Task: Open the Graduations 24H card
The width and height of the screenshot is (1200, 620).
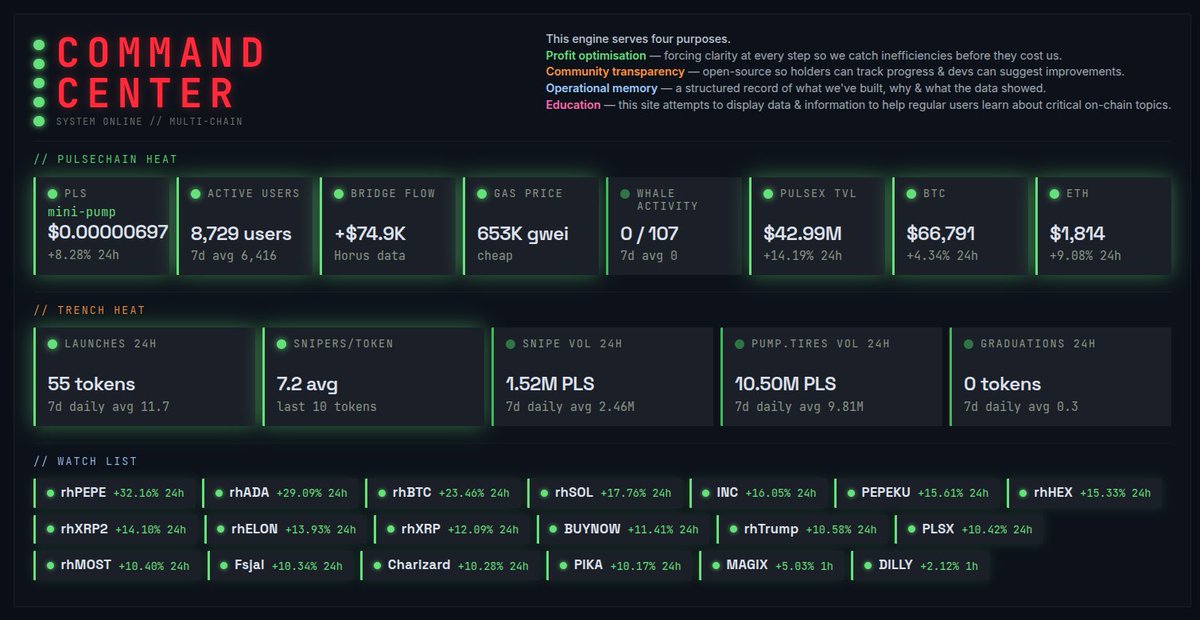Action: pos(1060,377)
